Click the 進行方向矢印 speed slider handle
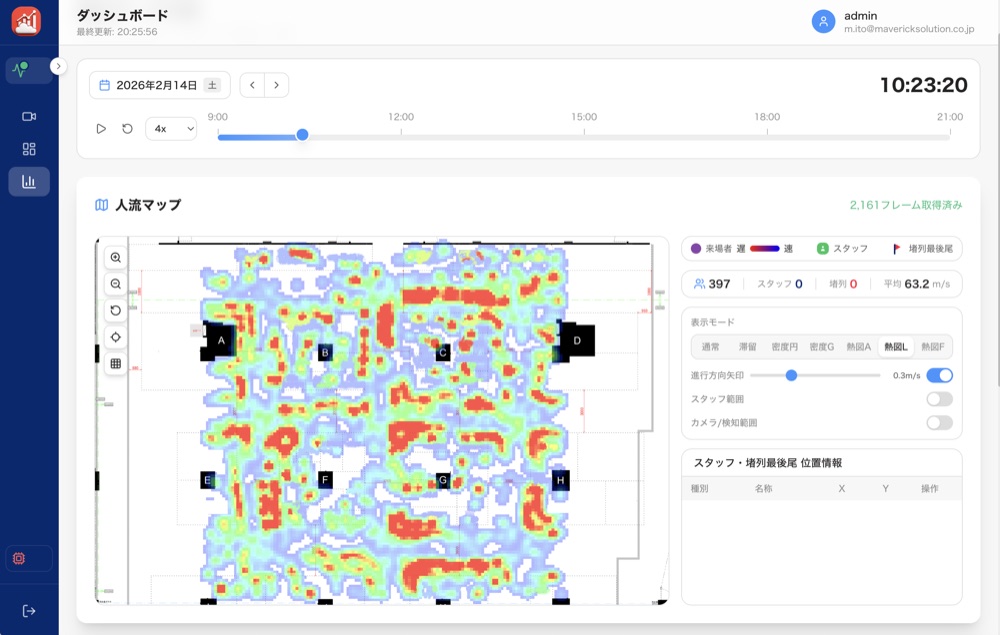The height and width of the screenshot is (635, 1000). tap(791, 376)
